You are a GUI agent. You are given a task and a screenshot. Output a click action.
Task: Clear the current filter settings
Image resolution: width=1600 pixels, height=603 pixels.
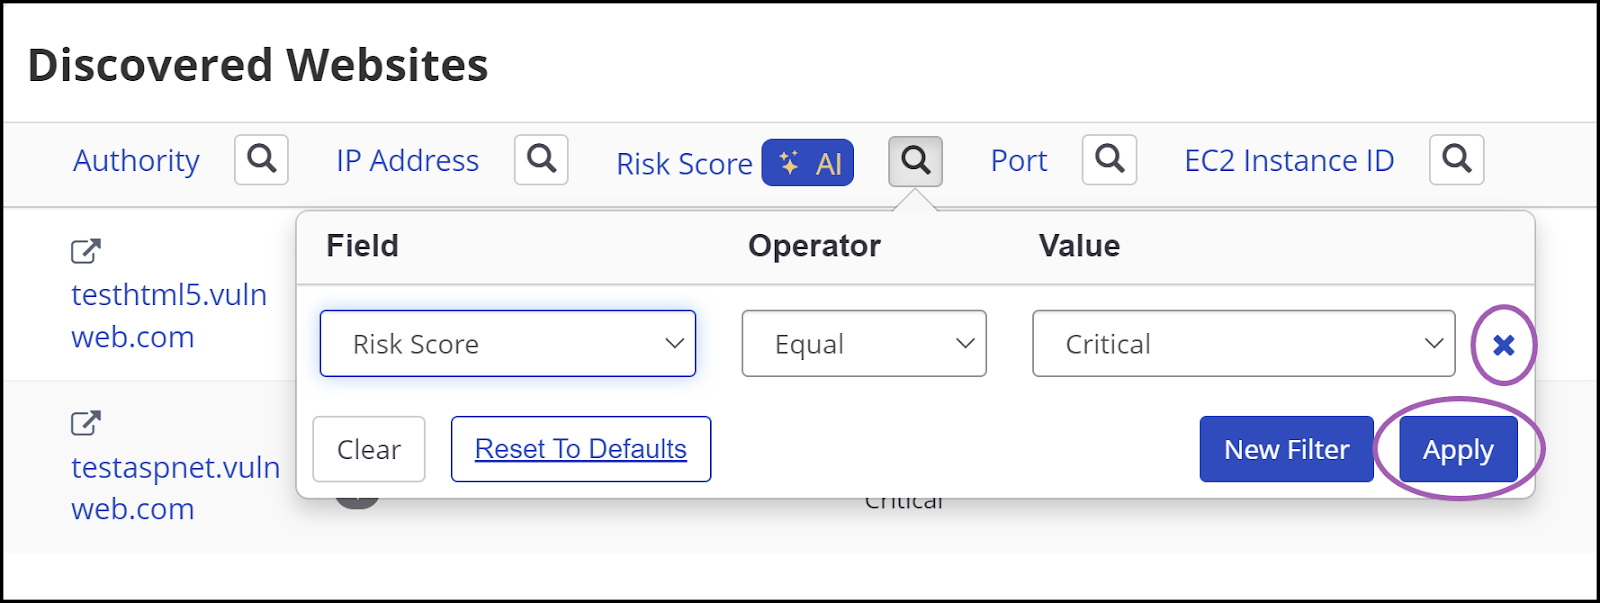coord(368,449)
